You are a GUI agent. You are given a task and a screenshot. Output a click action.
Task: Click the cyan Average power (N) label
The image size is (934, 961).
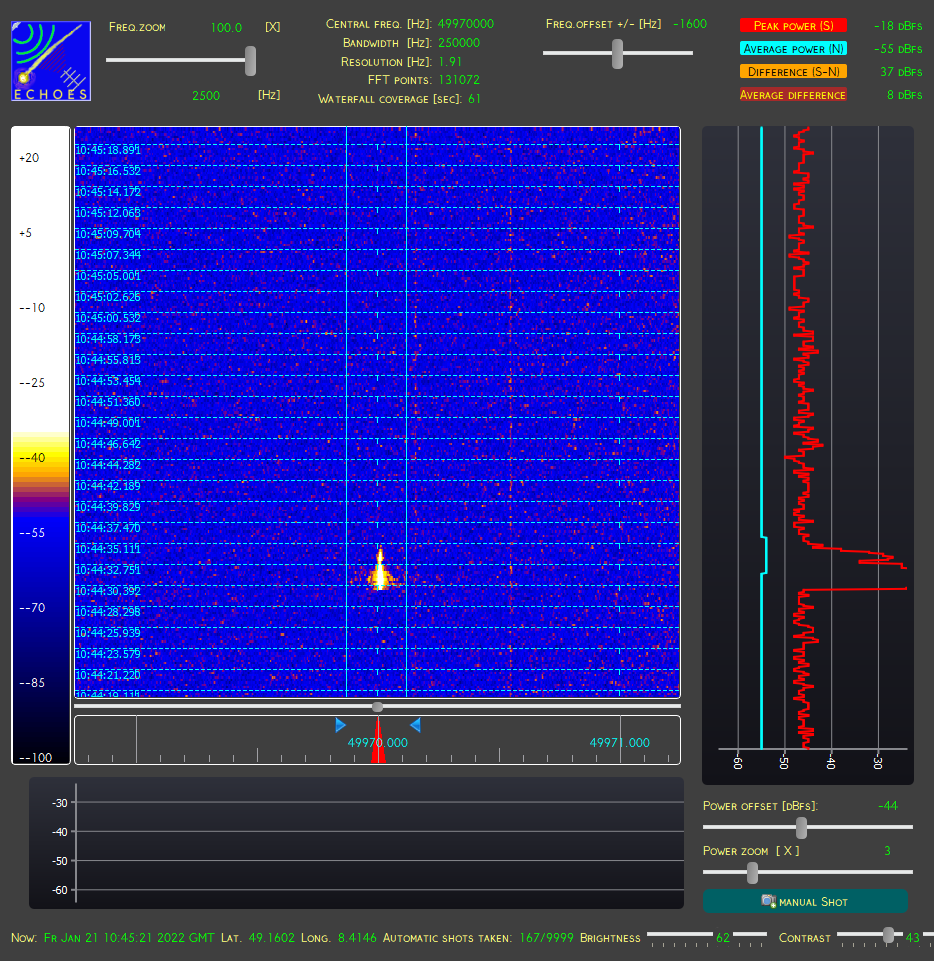793,49
